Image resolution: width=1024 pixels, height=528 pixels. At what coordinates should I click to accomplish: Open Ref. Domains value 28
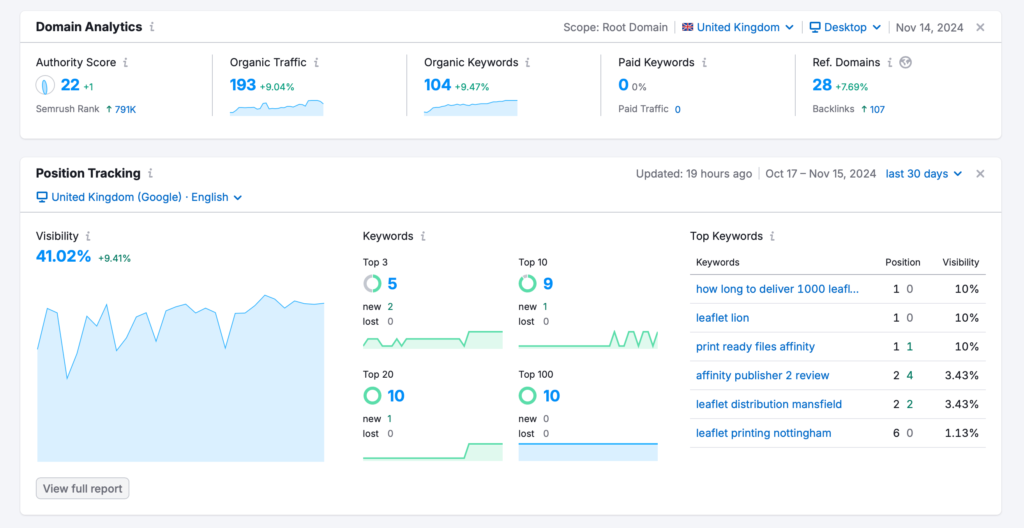(x=822, y=85)
